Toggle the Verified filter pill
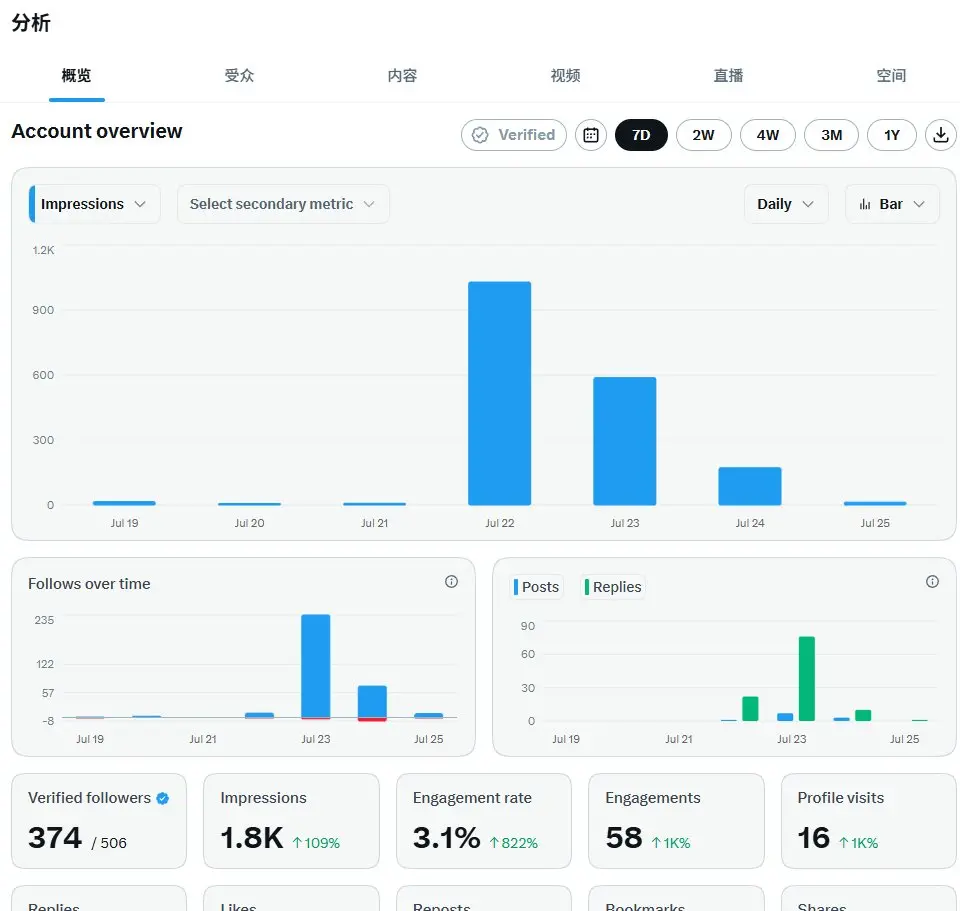The image size is (960, 911). click(x=514, y=135)
